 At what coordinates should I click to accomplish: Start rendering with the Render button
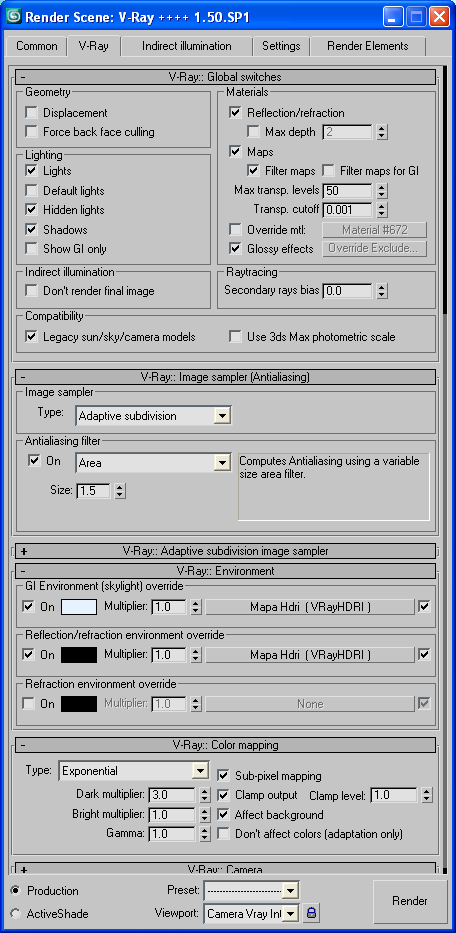410,901
